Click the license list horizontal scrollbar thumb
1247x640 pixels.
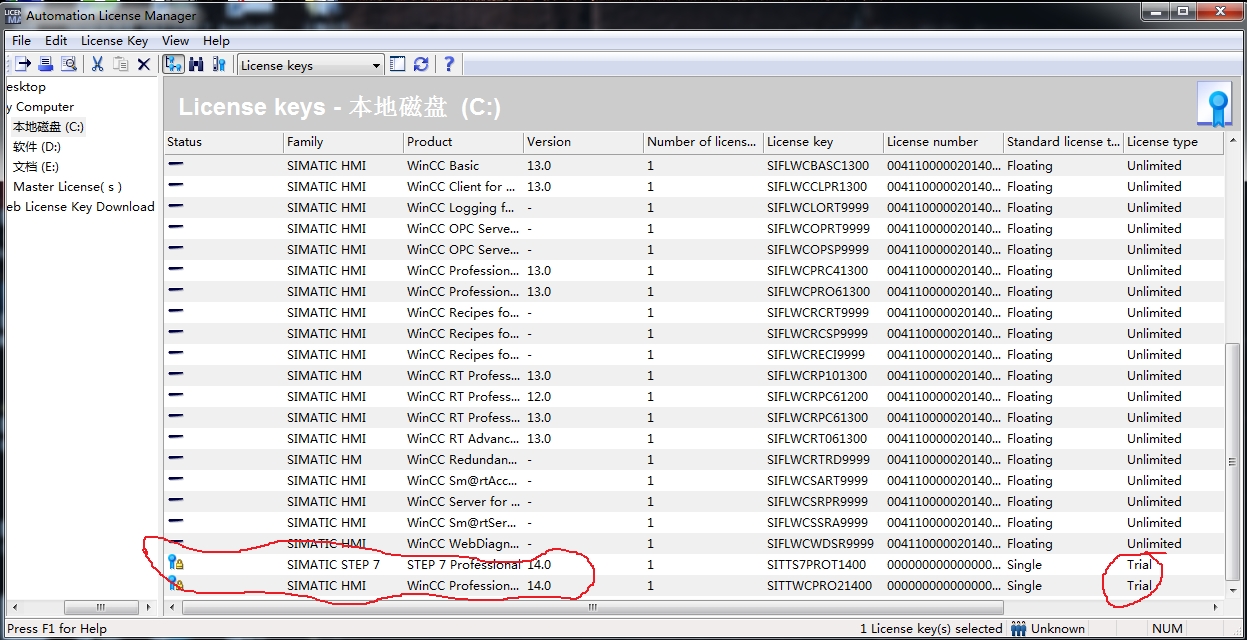coord(592,607)
